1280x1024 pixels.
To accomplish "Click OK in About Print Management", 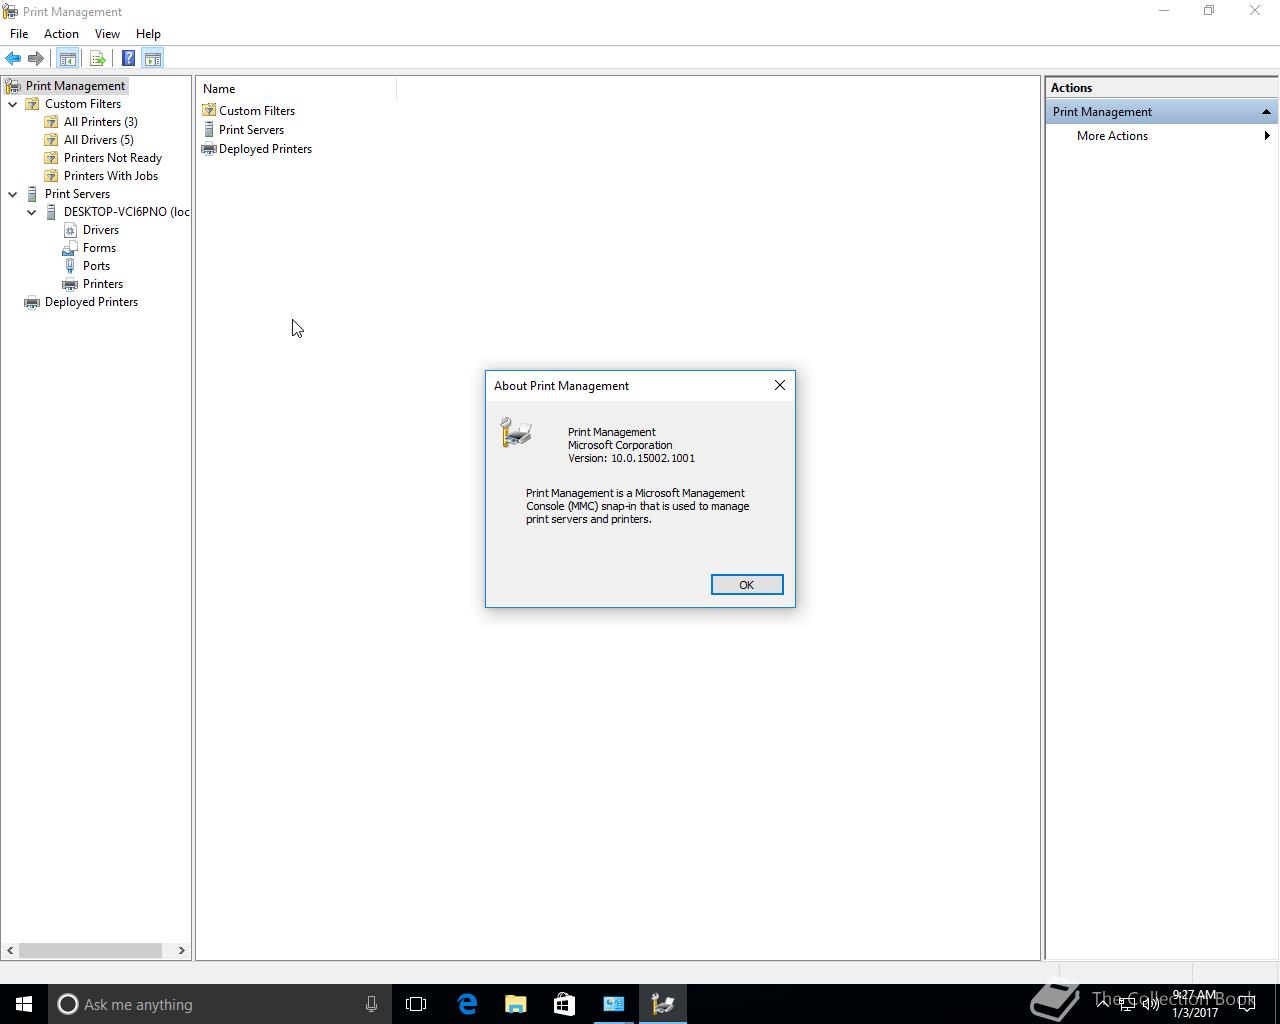I will [746, 585].
